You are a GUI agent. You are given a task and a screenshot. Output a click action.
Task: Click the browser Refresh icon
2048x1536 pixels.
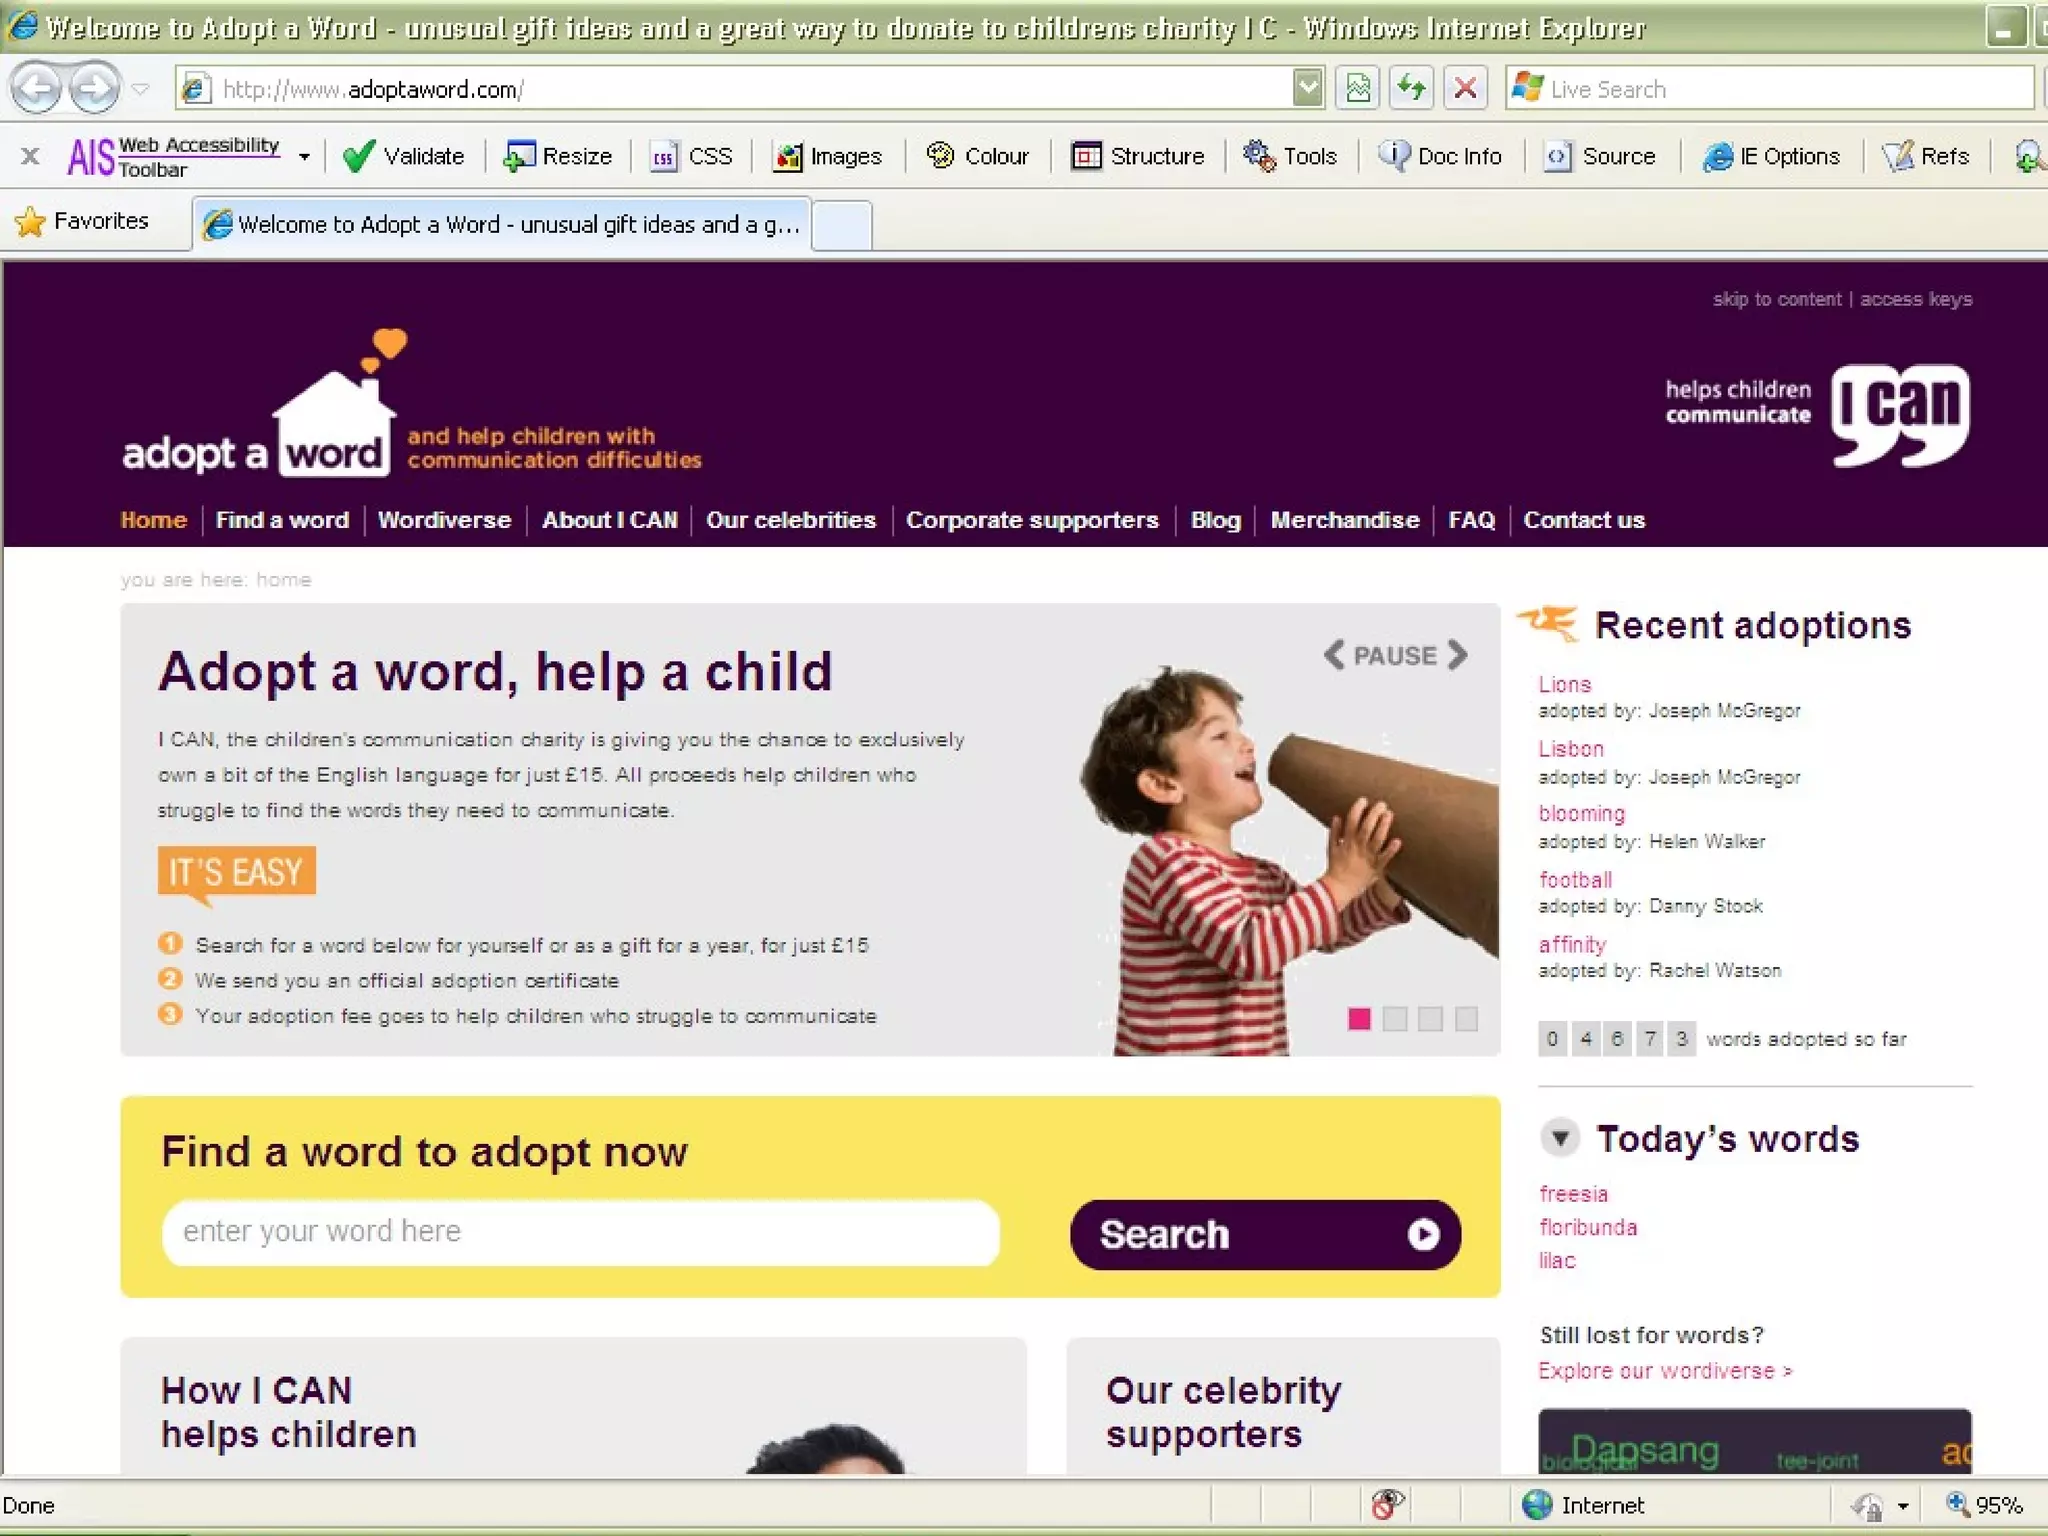tap(1411, 89)
